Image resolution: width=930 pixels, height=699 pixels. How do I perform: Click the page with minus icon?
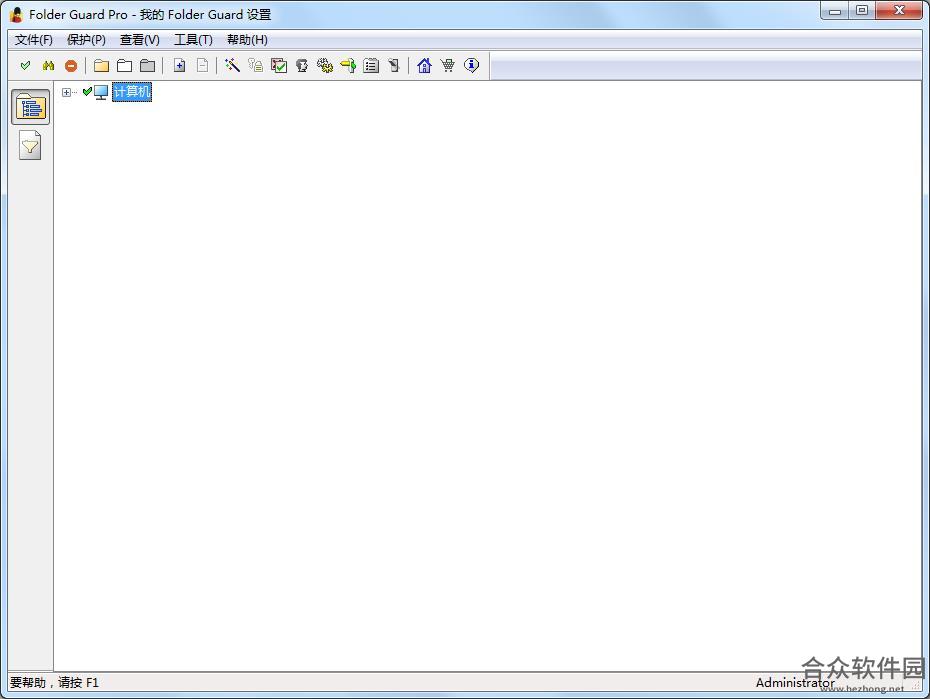click(x=202, y=65)
